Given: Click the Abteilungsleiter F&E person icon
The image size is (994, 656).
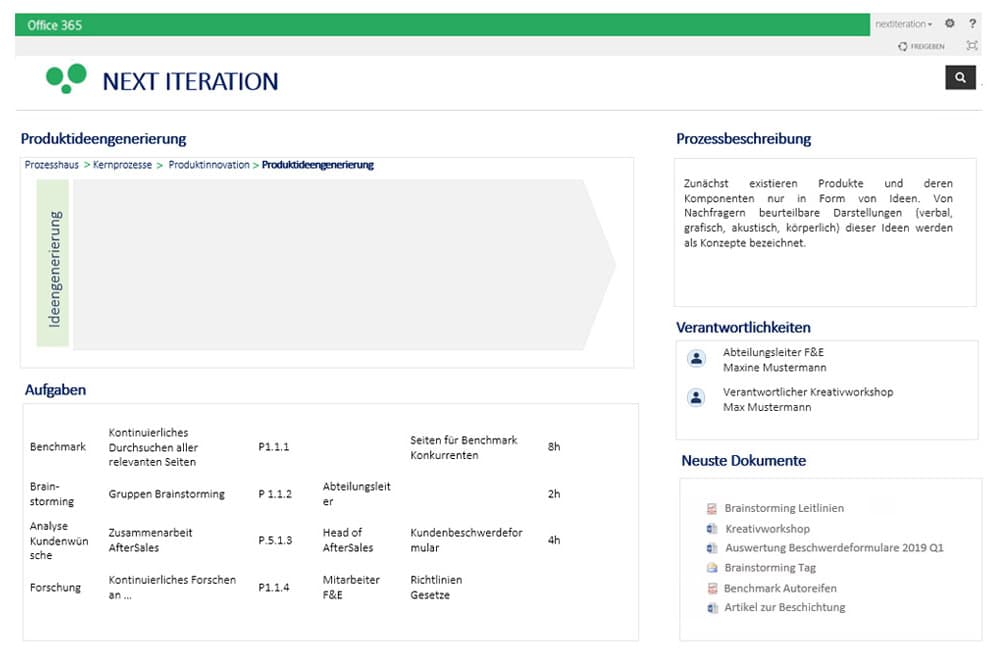Looking at the screenshot, I should (696, 359).
